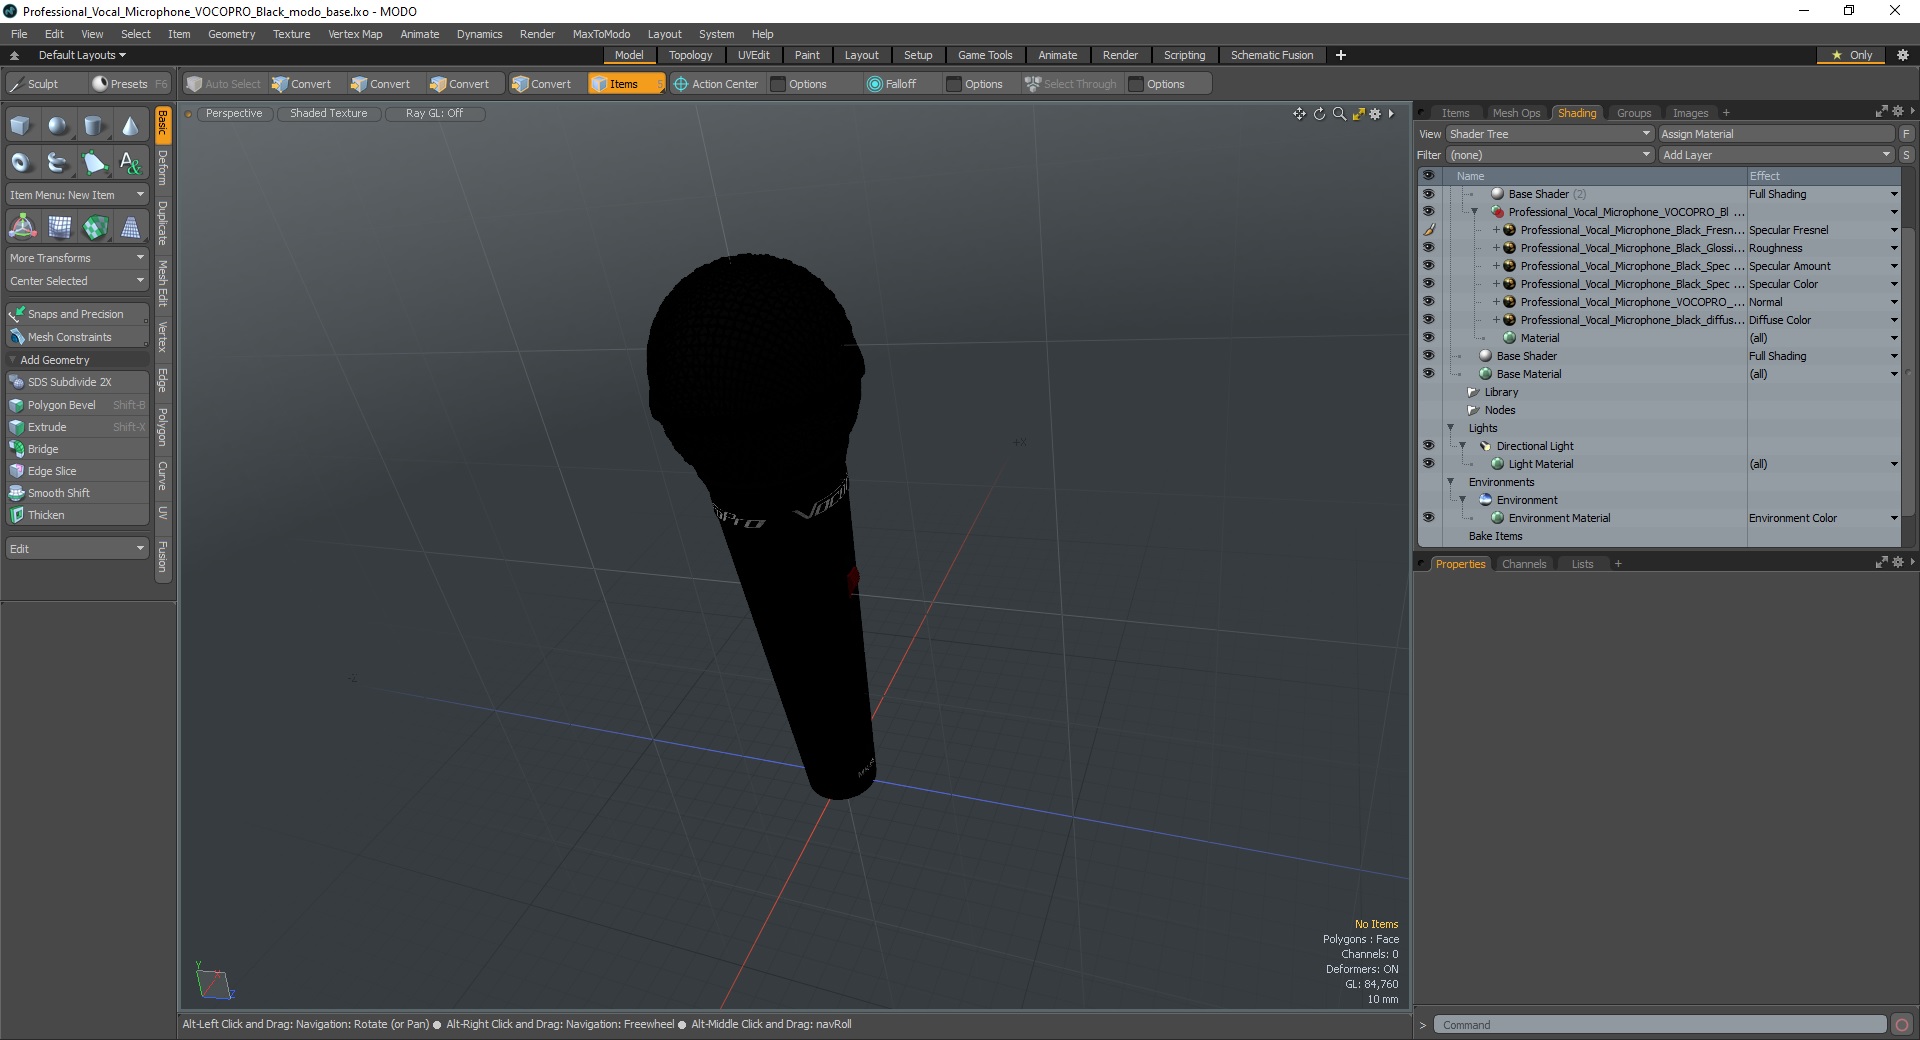This screenshot has height=1040, width=1920.
Task: Click the Polygon Bevel tool
Action: click(x=78, y=405)
